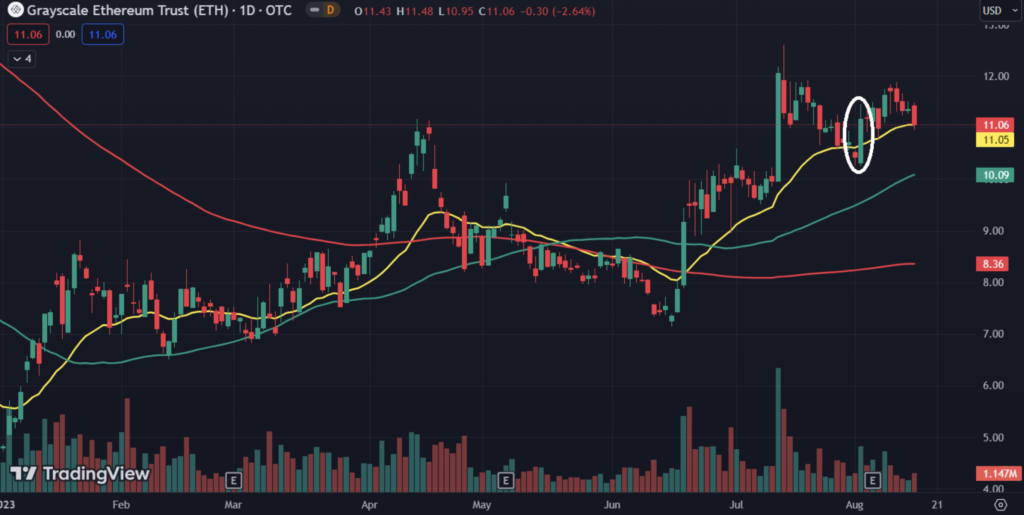1024x515 pixels.
Task: Click the 1.147M volume label
Action: (994, 473)
